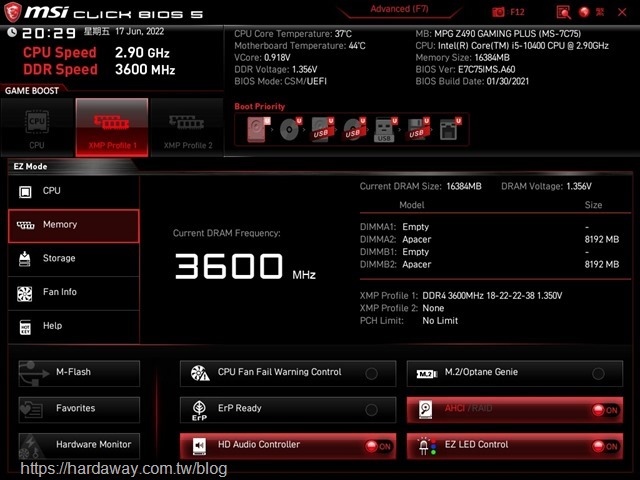Open Hardware Monitor
Screen dimensions: 640x480
pyautogui.click(x=79, y=446)
